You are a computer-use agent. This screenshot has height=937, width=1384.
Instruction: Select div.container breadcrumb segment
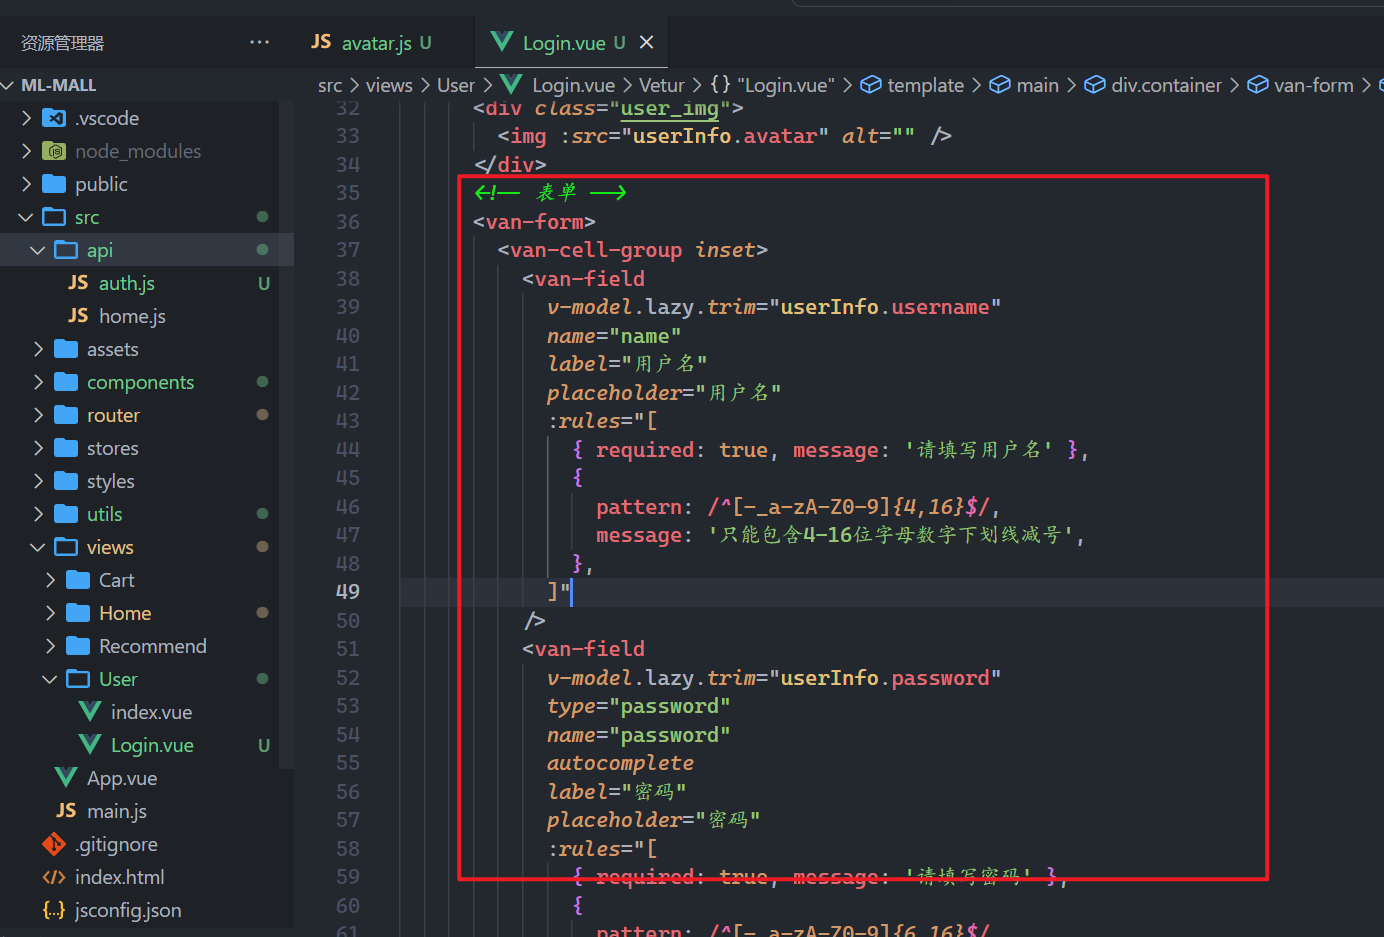pyautogui.click(x=1153, y=85)
